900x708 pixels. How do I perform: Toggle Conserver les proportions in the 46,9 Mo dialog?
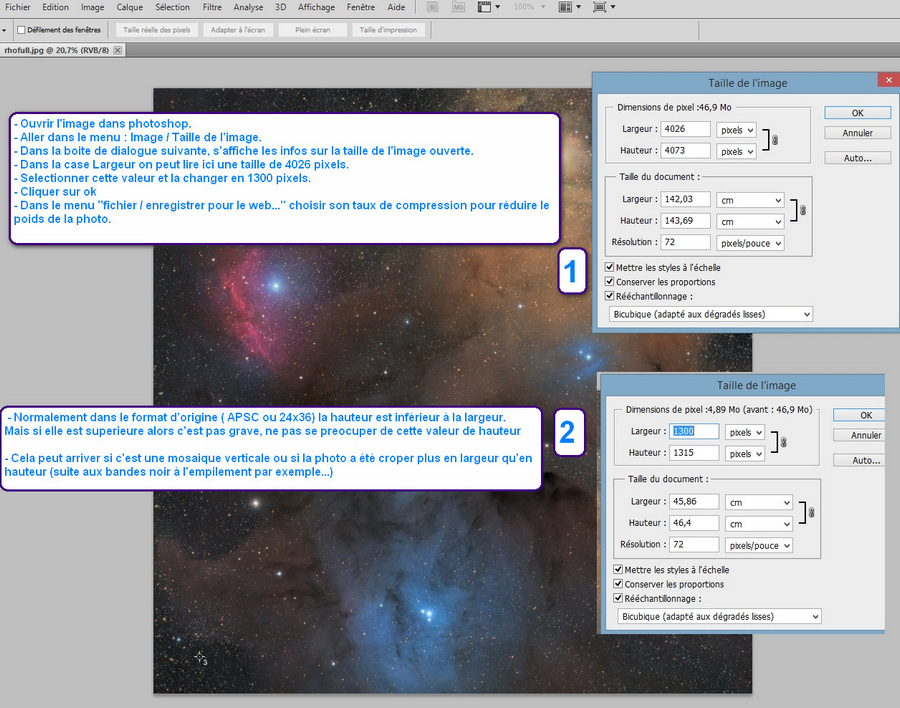(x=610, y=281)
